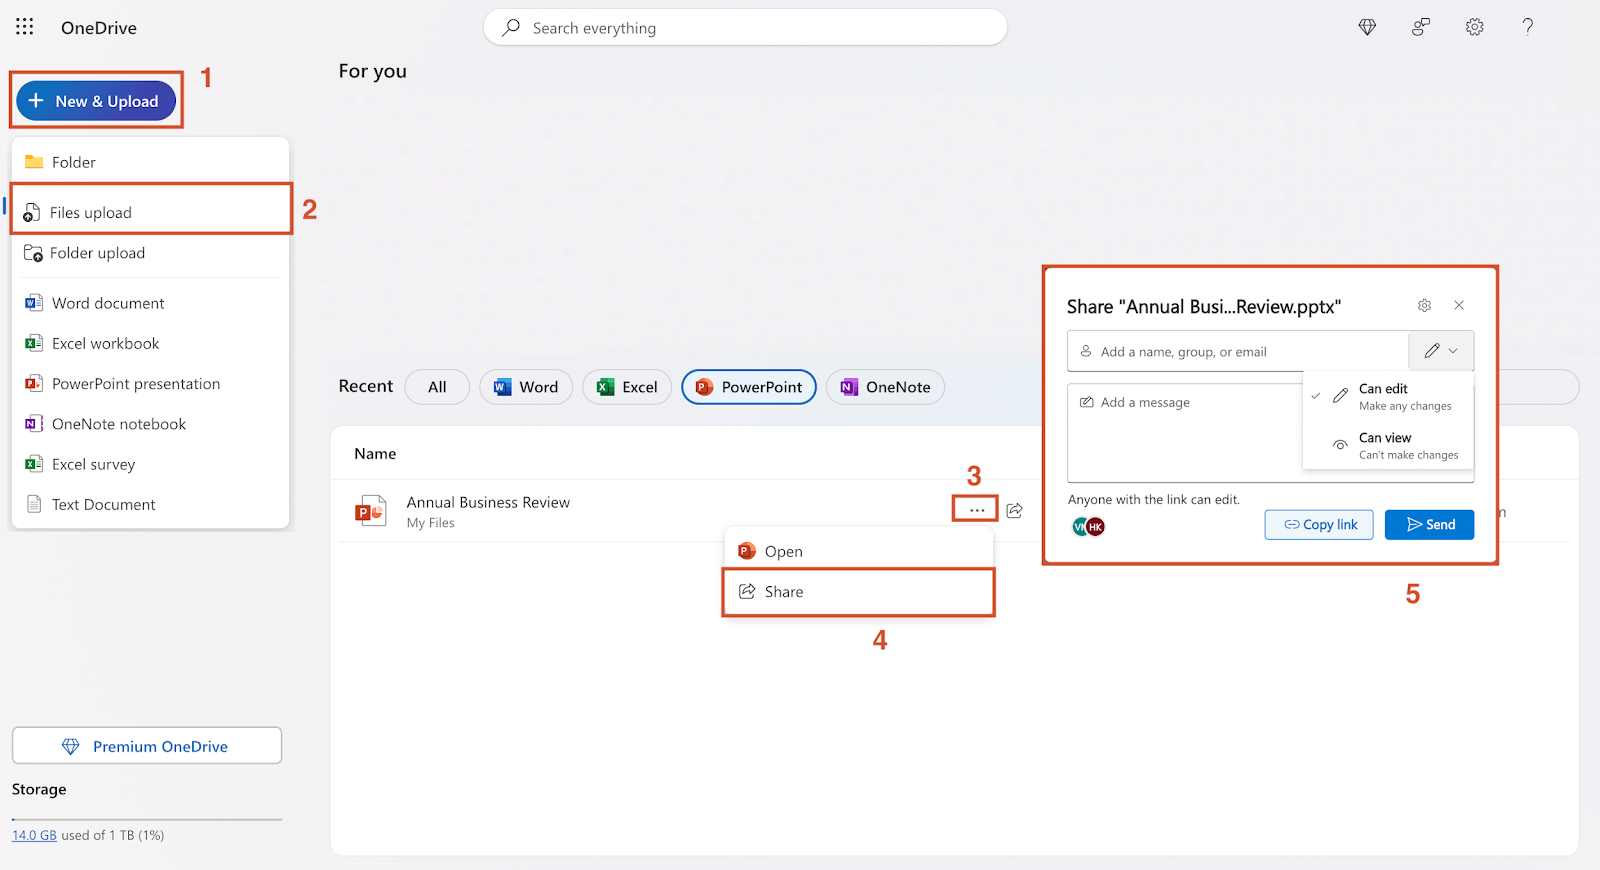This screenshot has height=870, width=1600.
Task: Click the share arrow icon beside the file row
Action: pyautogui.click(x=1014, y=510)
